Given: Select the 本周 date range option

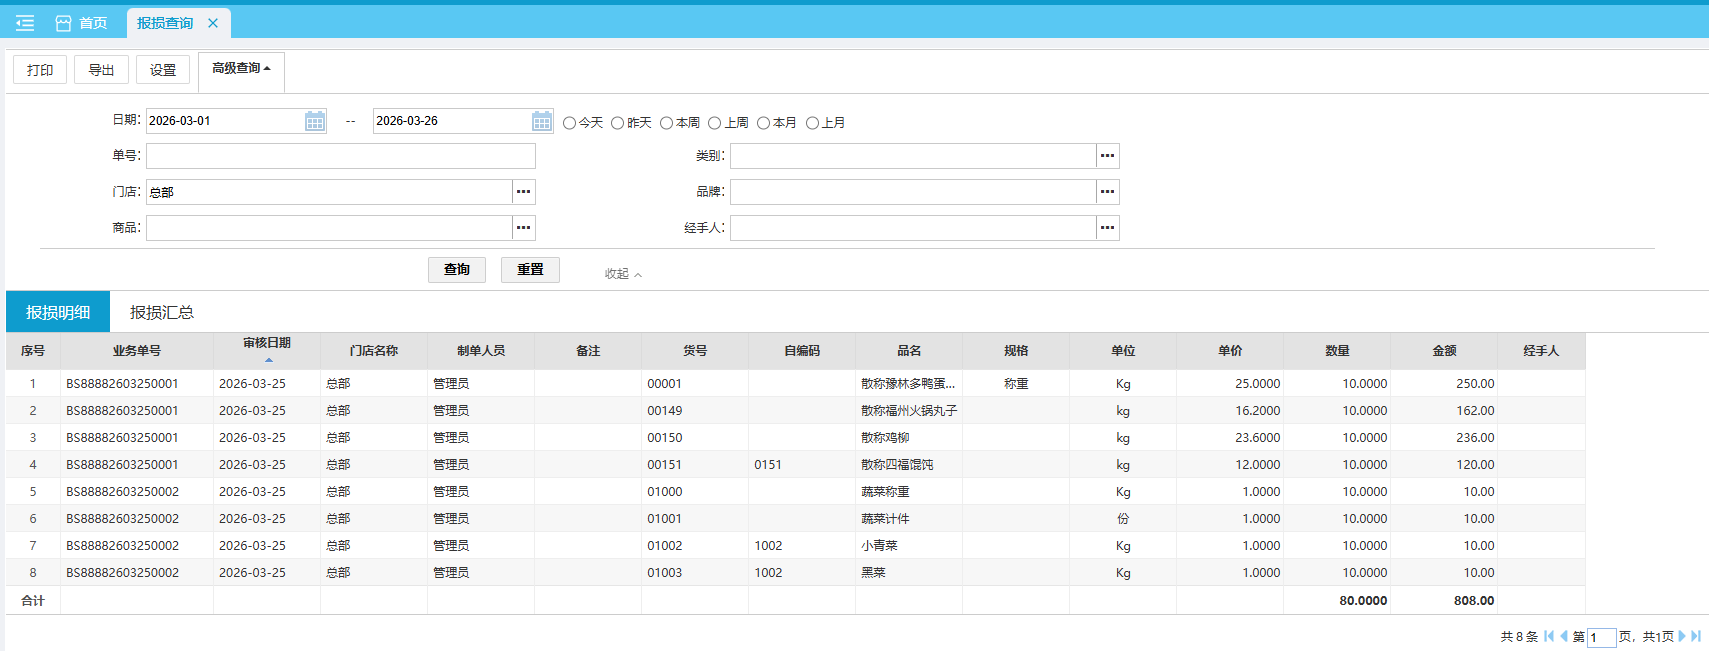Looking at the screenshot, I should click(x=666, y=123).
